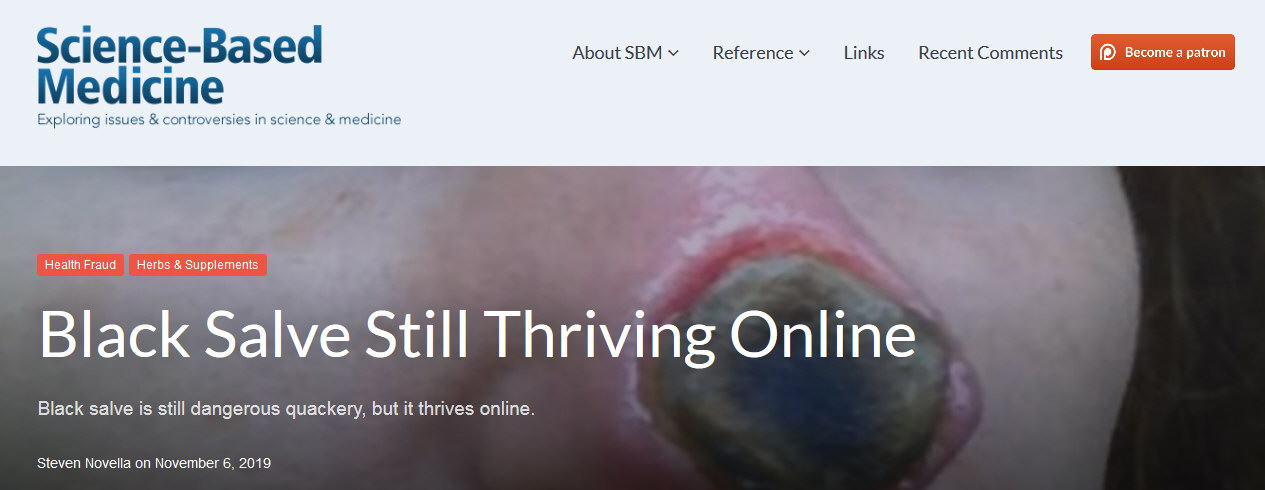The image size is (1265, 490).
Task: Click the November 6, 2019 publish date
Action: (x=213, y=463)
